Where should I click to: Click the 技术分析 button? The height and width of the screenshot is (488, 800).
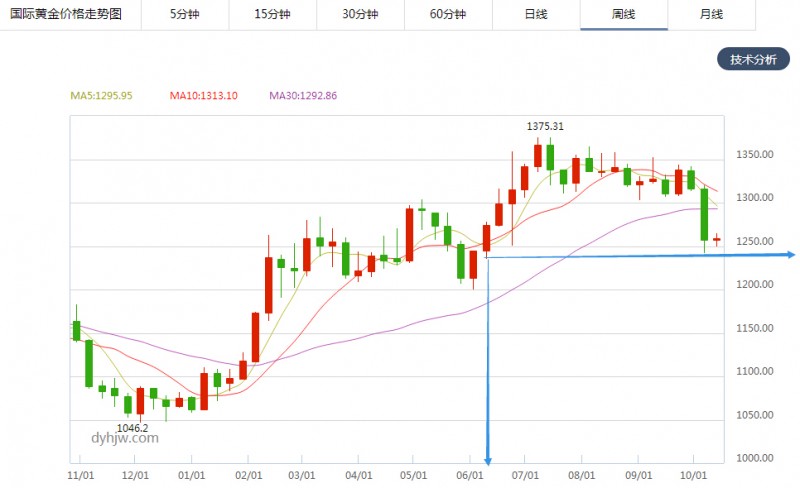pos(753,59)
